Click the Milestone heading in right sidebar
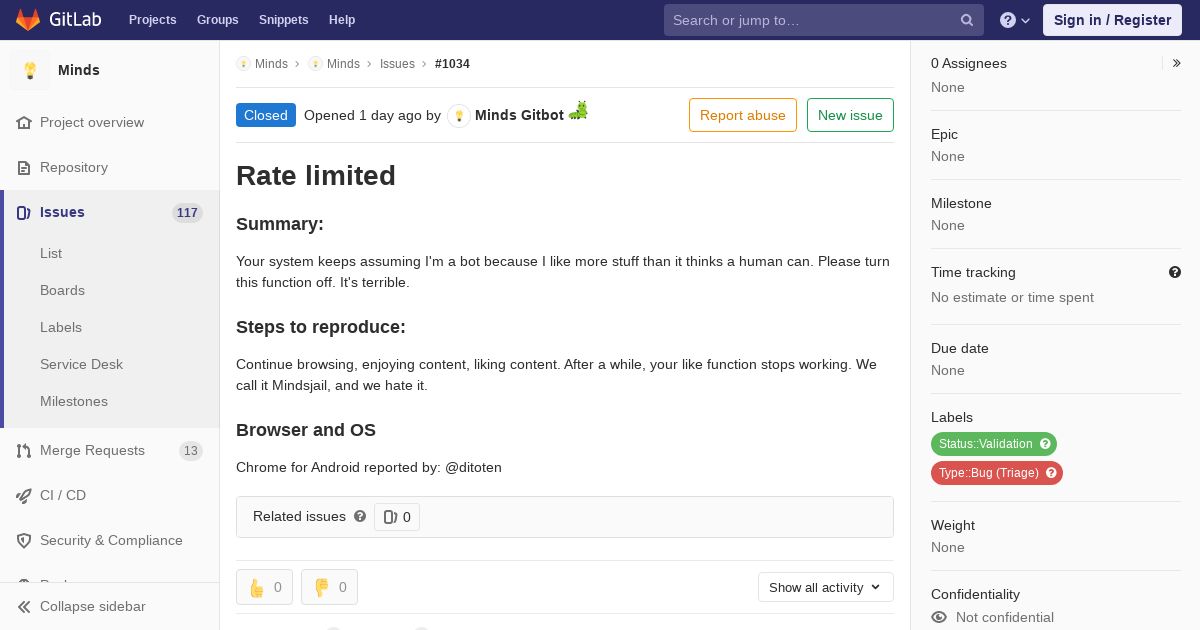Image resolution: width=1200 pixels, height=630 pixels. click(x=961, y=203)
